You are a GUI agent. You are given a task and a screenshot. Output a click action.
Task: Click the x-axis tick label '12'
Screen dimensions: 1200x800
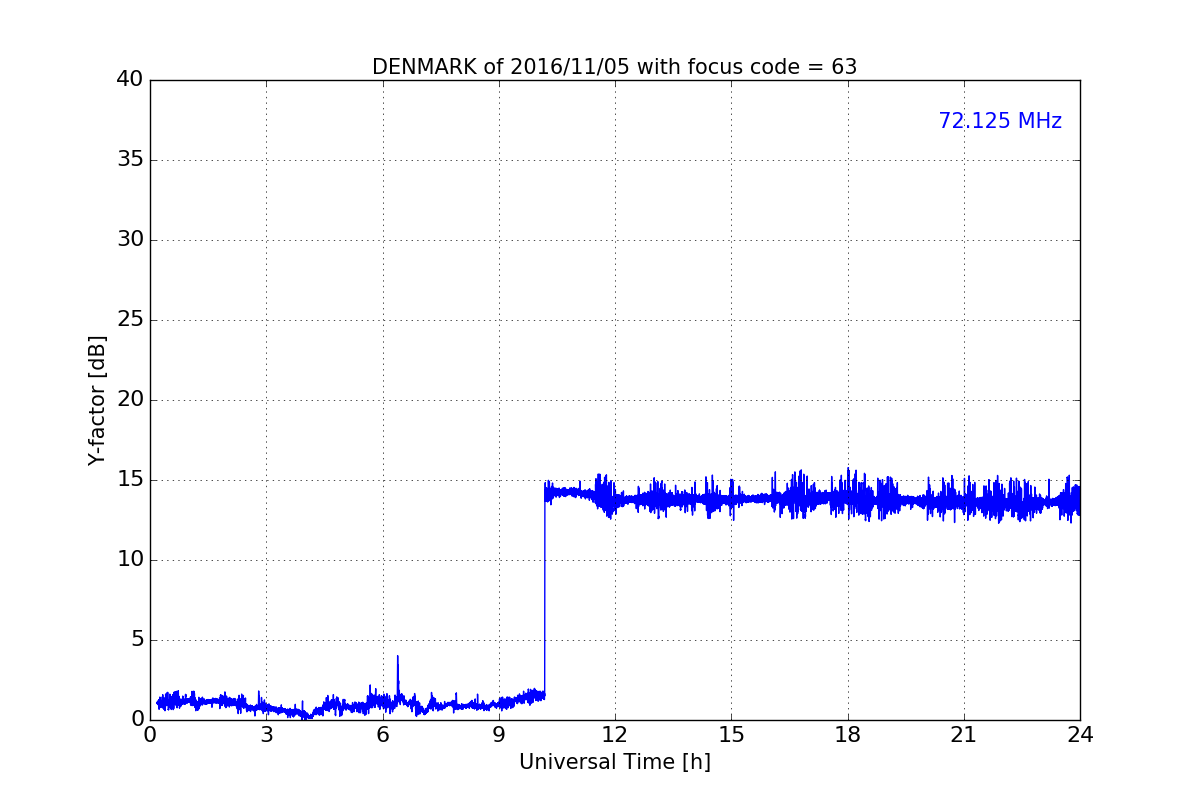click(615, 735)
